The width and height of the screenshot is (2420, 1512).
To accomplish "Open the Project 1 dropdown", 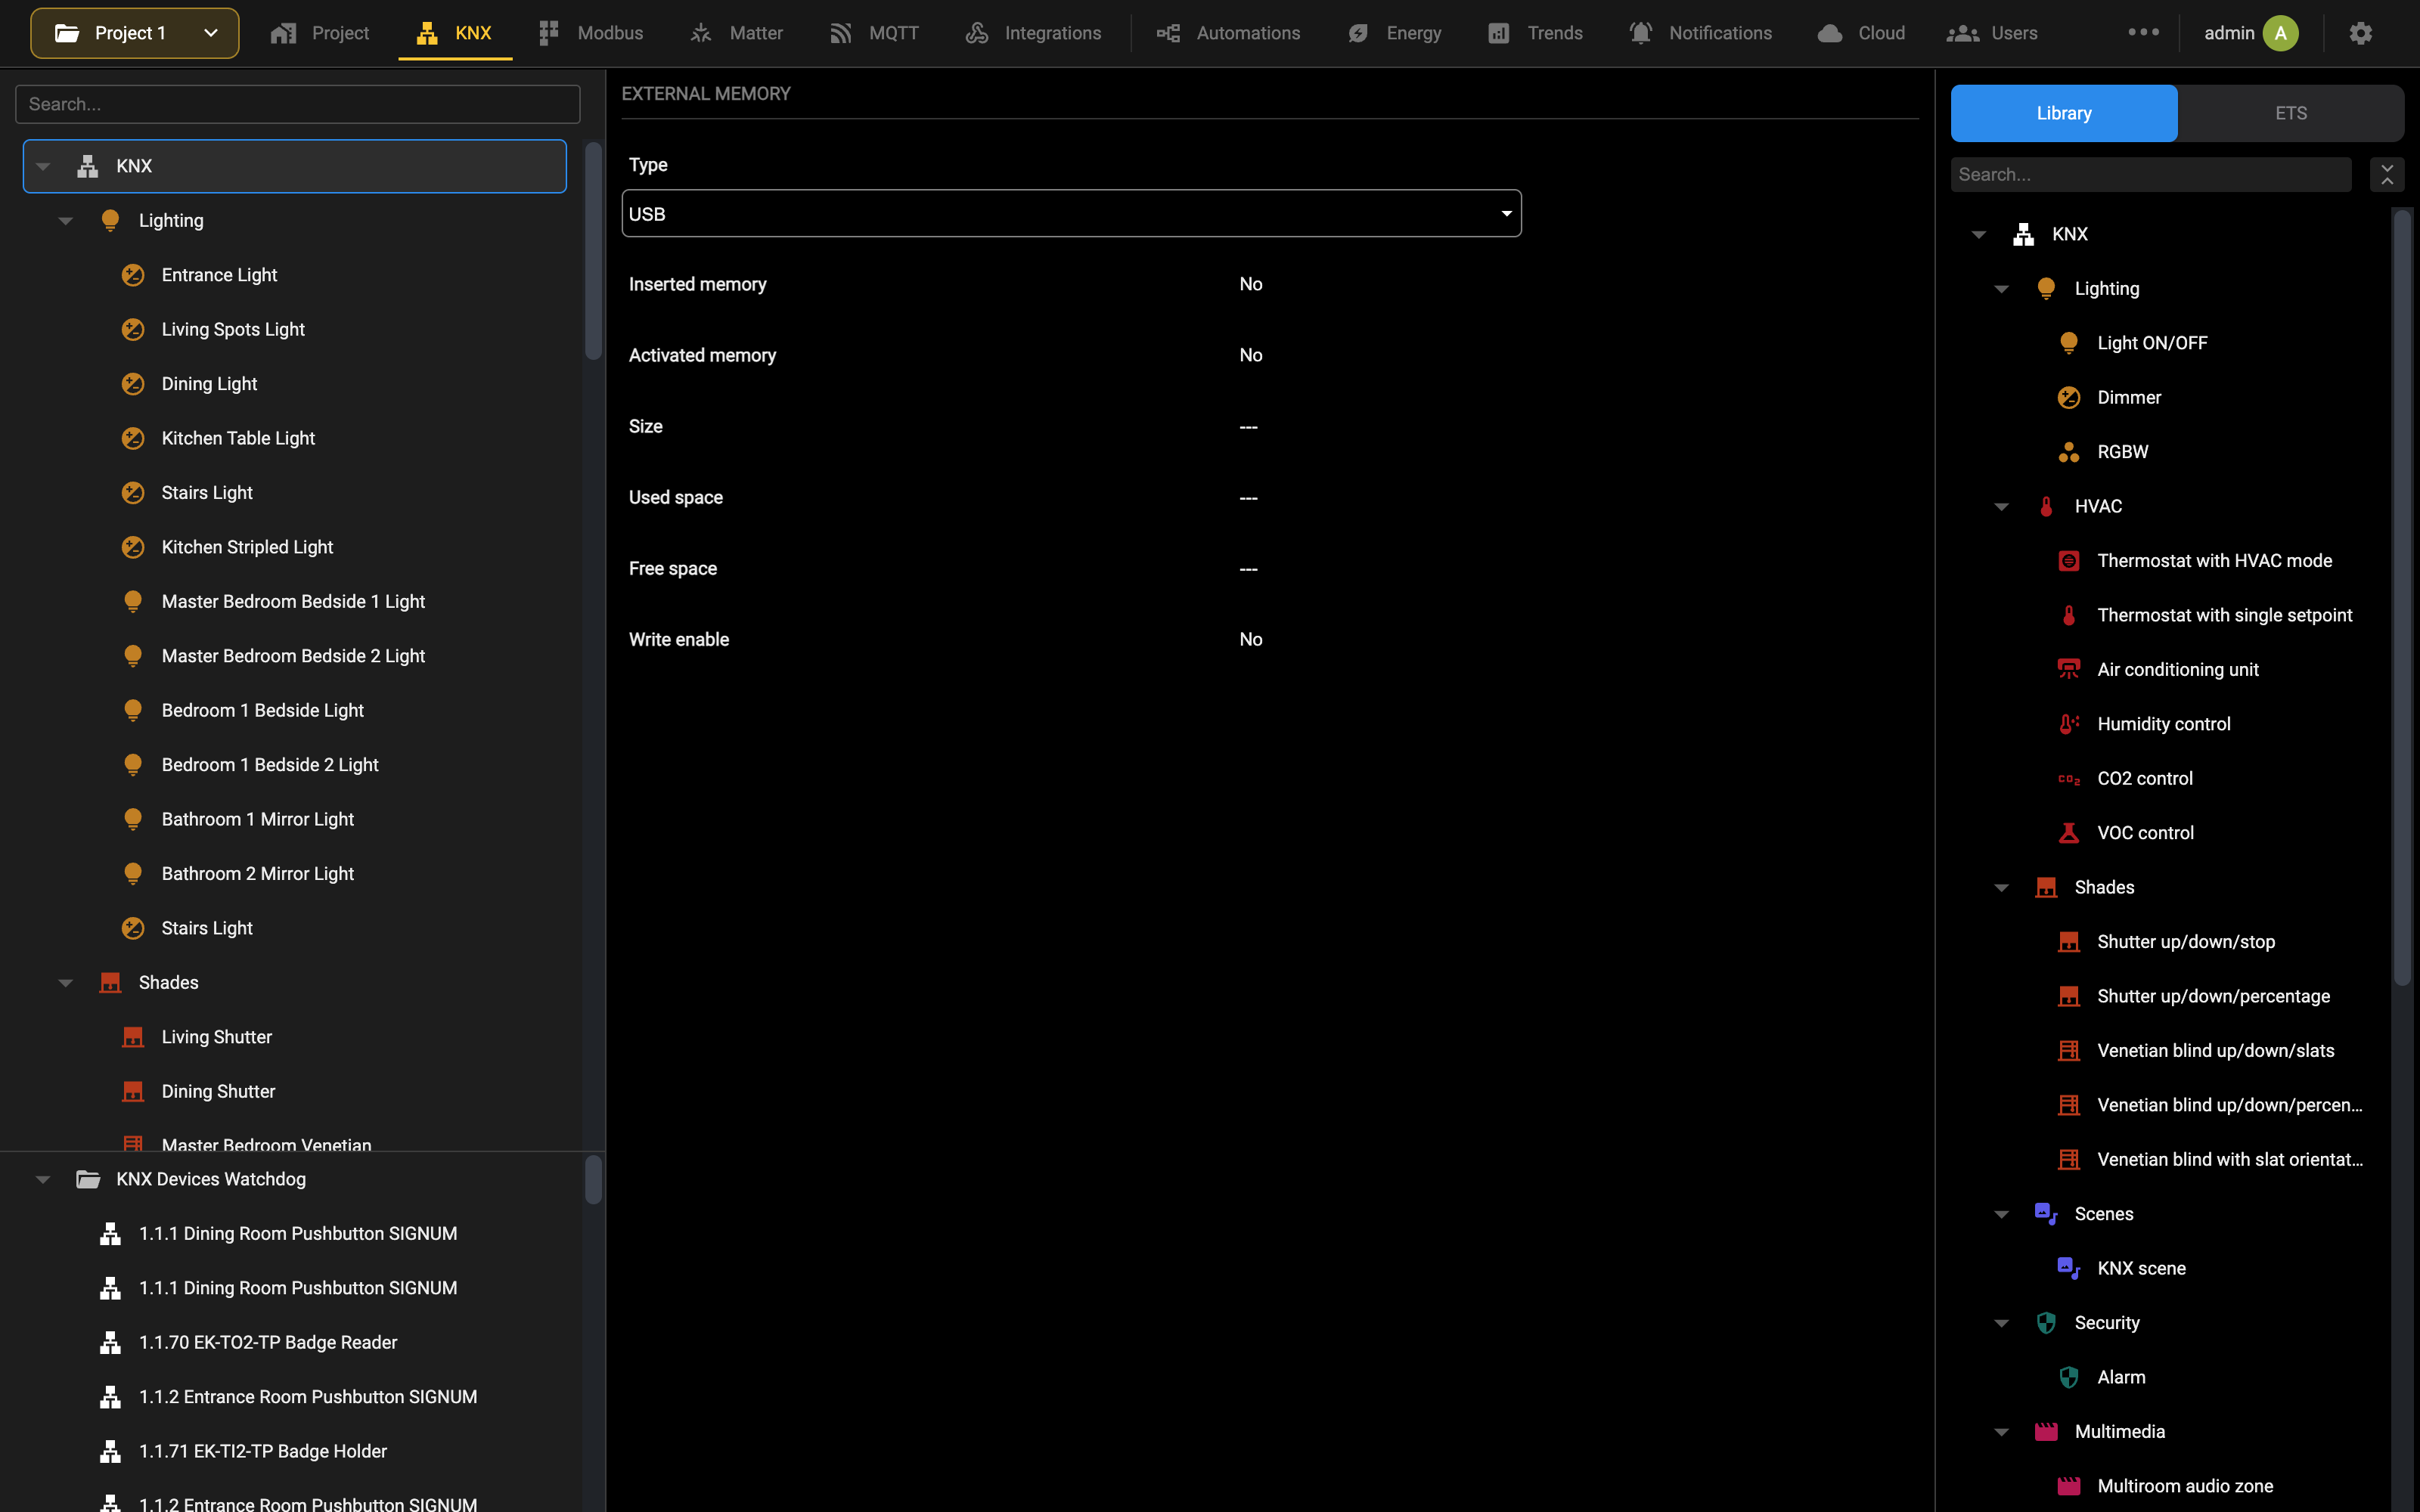I will pos(135,33).
